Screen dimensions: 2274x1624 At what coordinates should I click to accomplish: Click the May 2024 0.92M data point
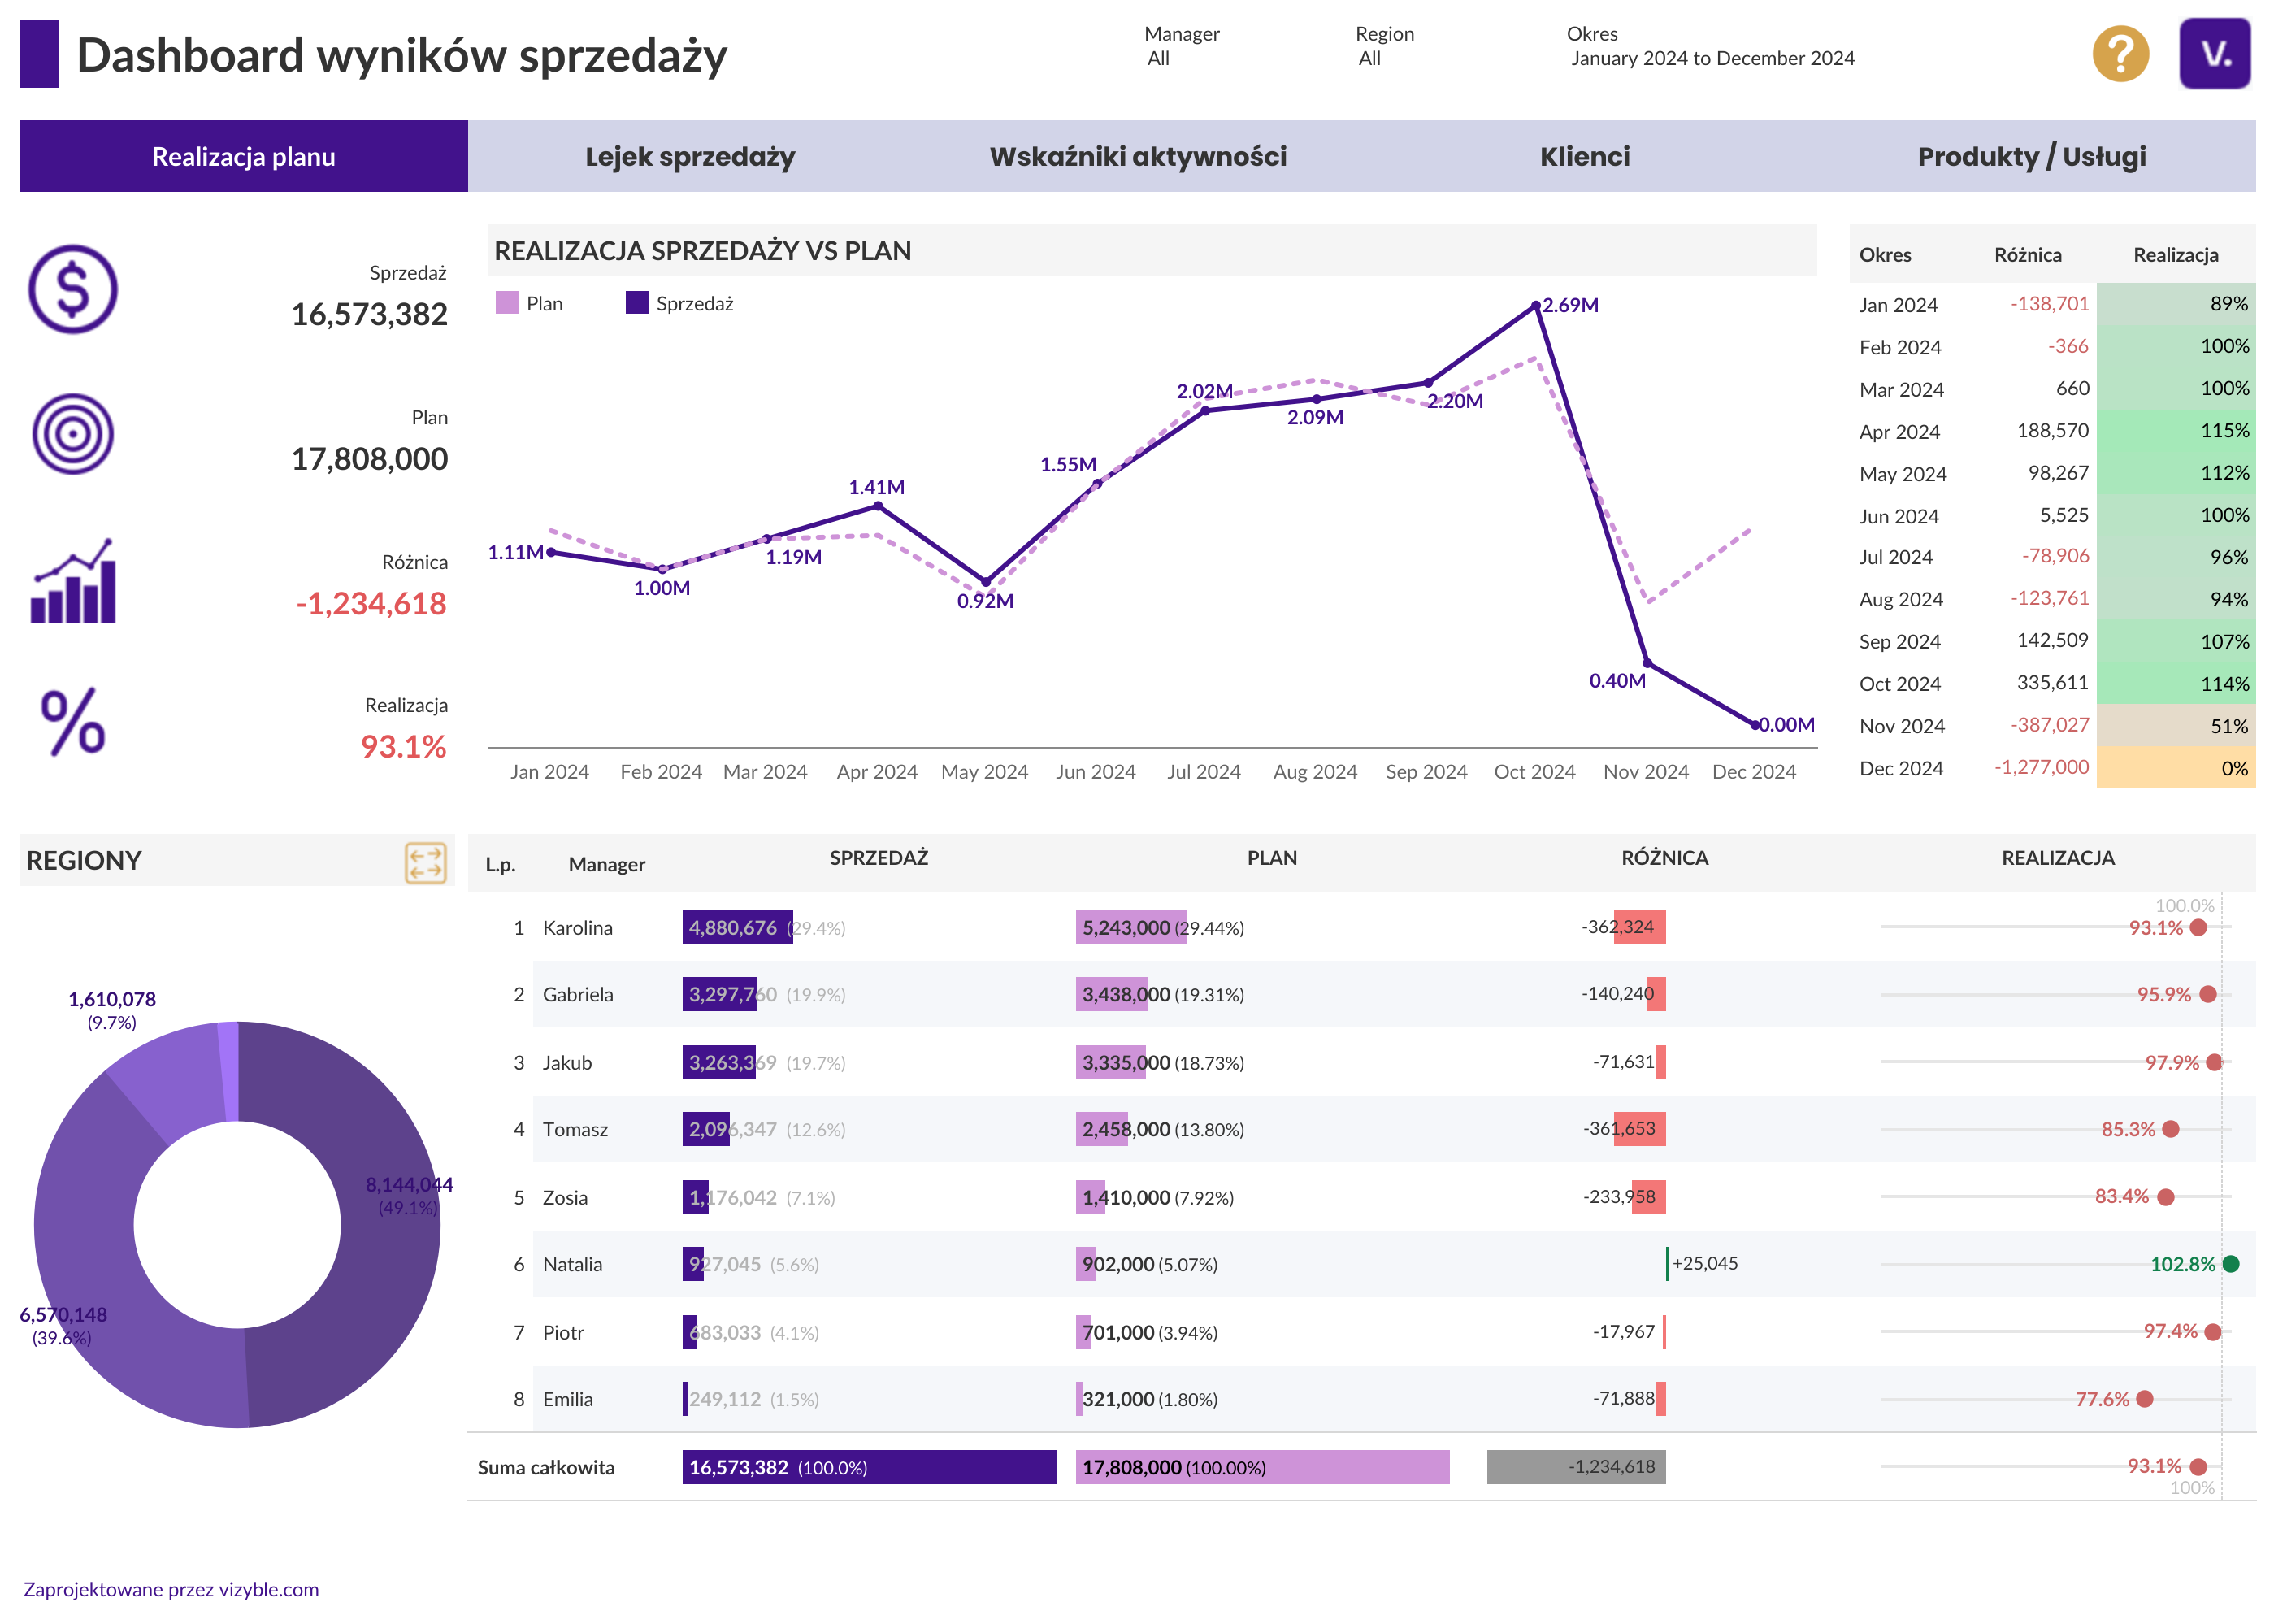pyautogui.click(x=985, y=582)
